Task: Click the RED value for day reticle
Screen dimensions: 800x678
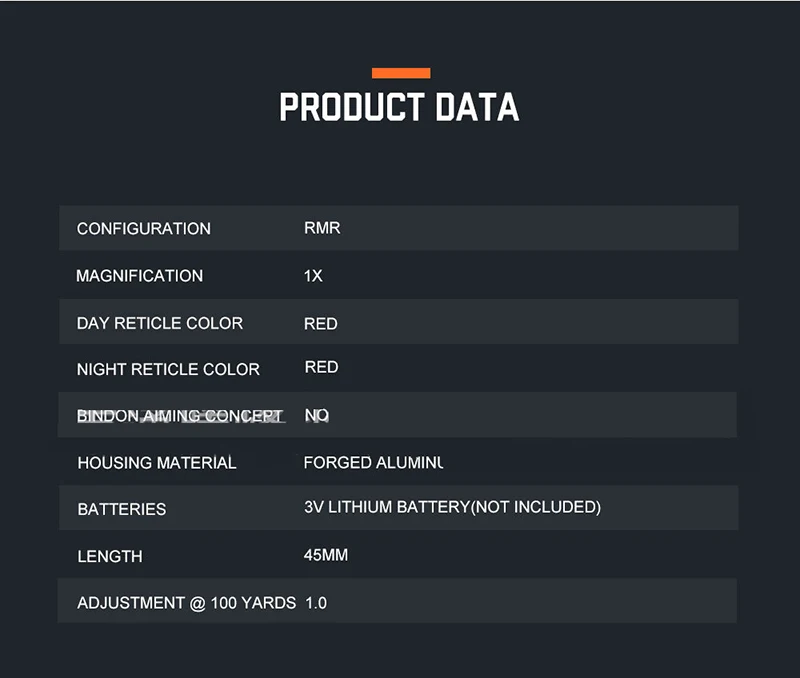Action: (x=321, y=324)
